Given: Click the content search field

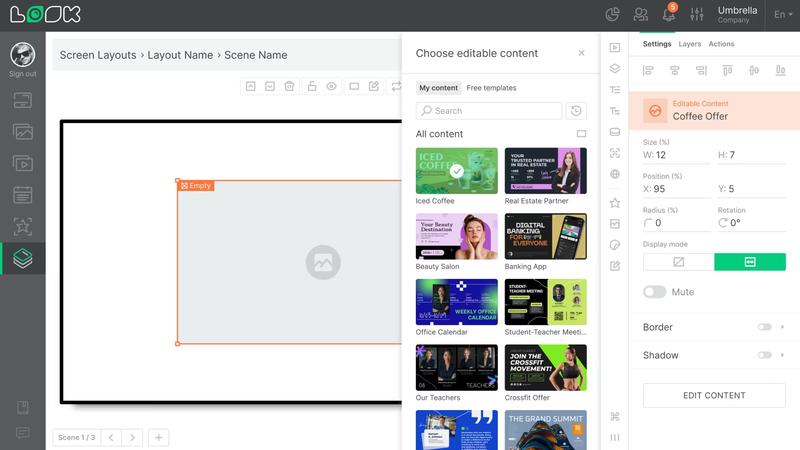Looking at the screenshot, I should pos(489,111).
